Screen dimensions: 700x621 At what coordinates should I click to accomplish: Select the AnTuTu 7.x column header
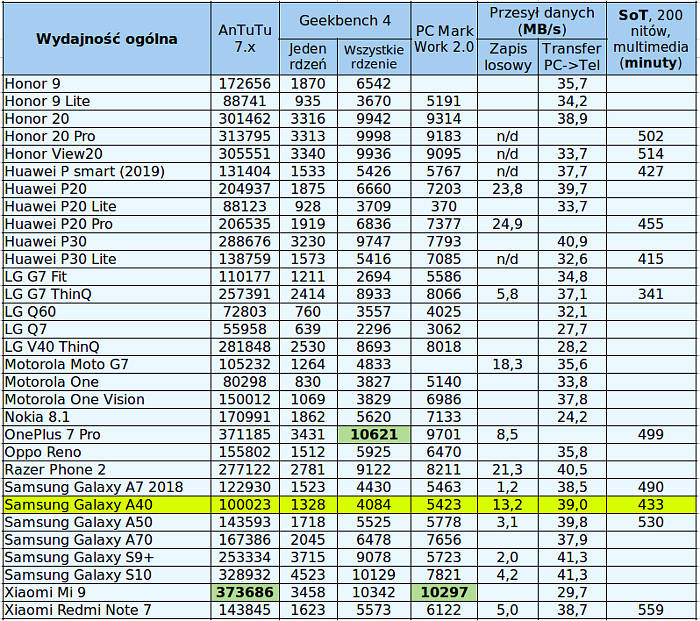point(244,39)
